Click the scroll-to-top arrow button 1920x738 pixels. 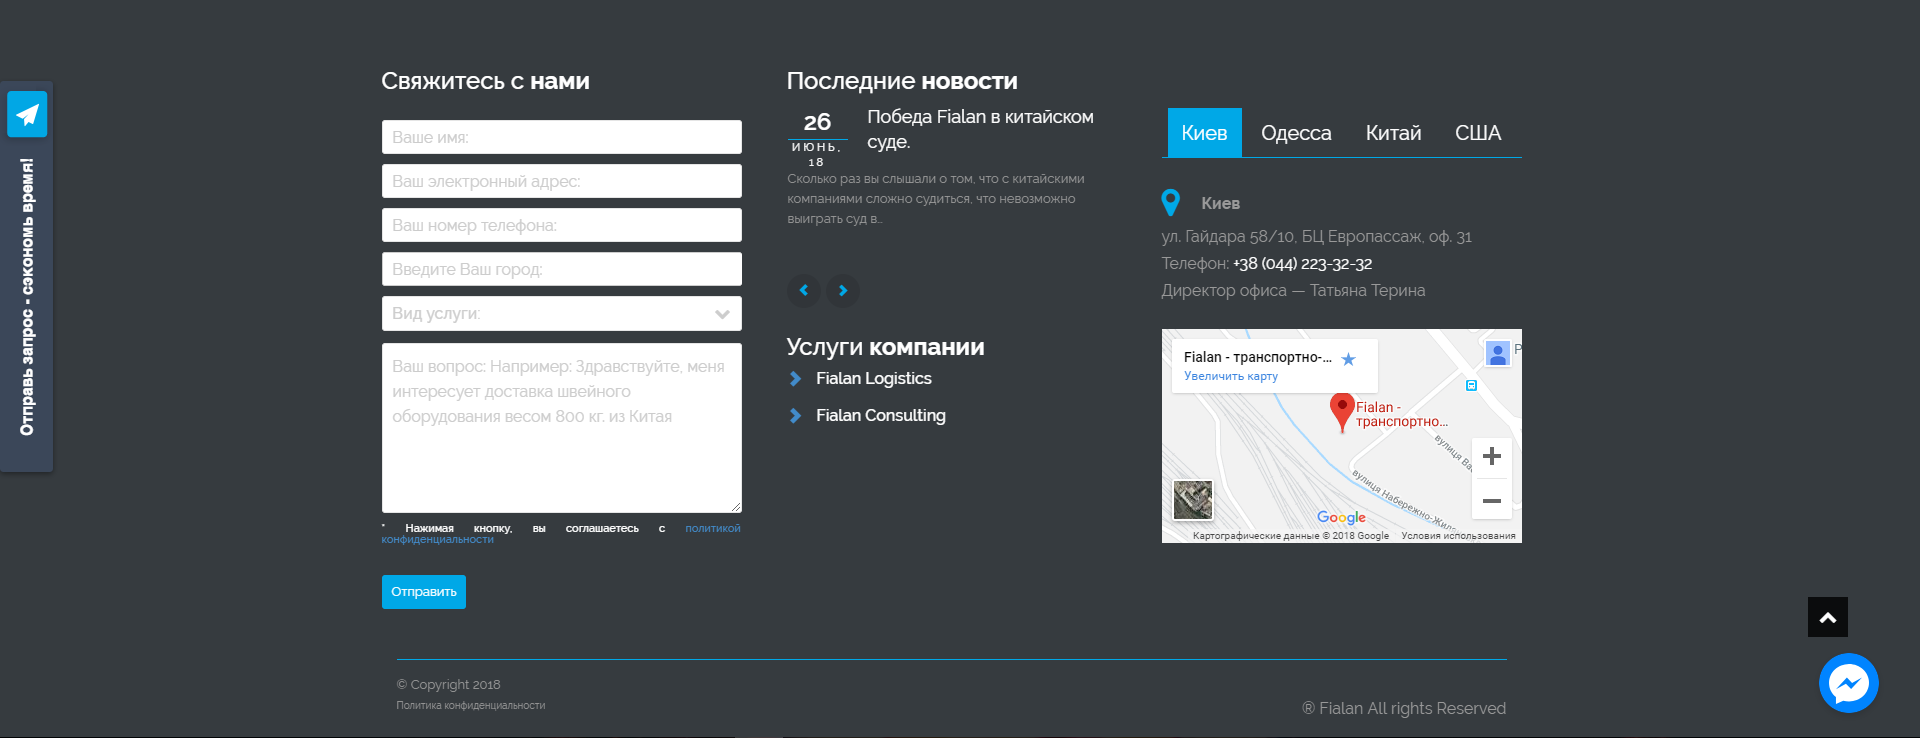coord(1827,617)
